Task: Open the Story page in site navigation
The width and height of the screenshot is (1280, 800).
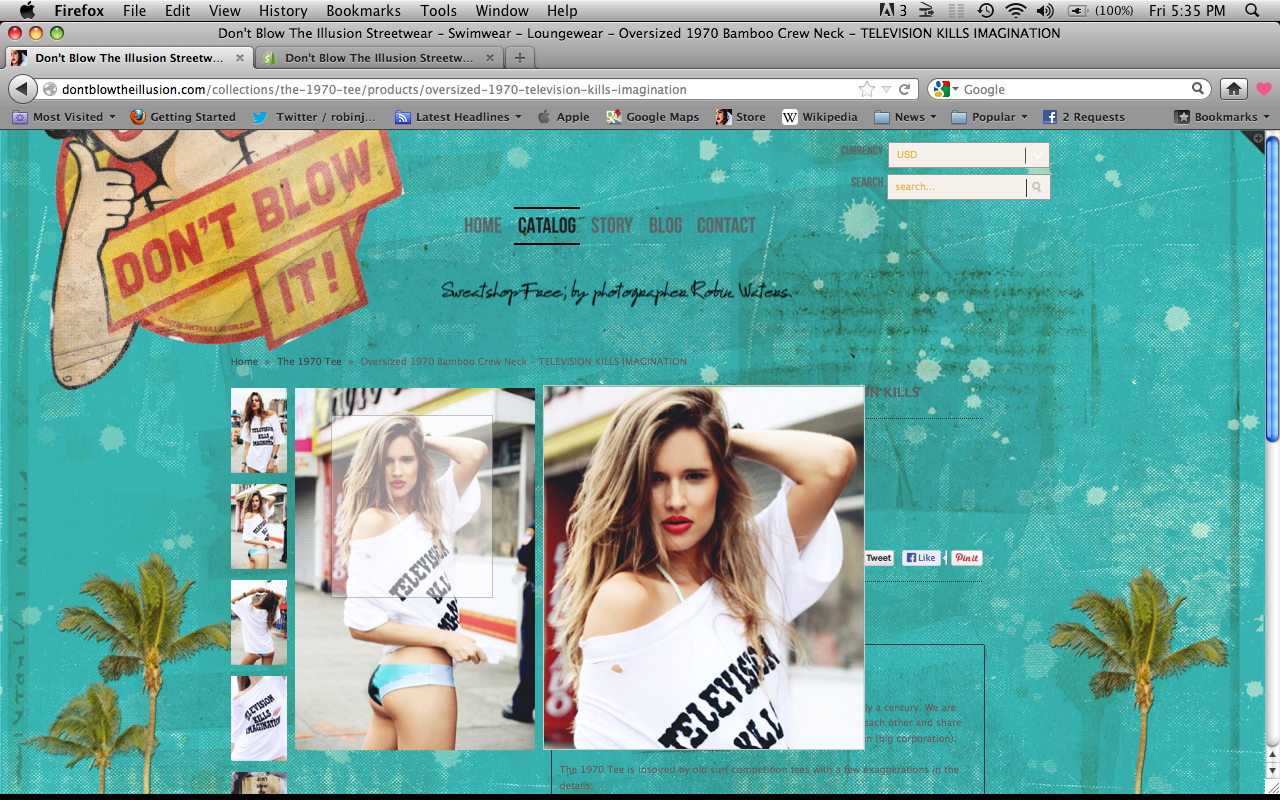Action: (611, 226)
